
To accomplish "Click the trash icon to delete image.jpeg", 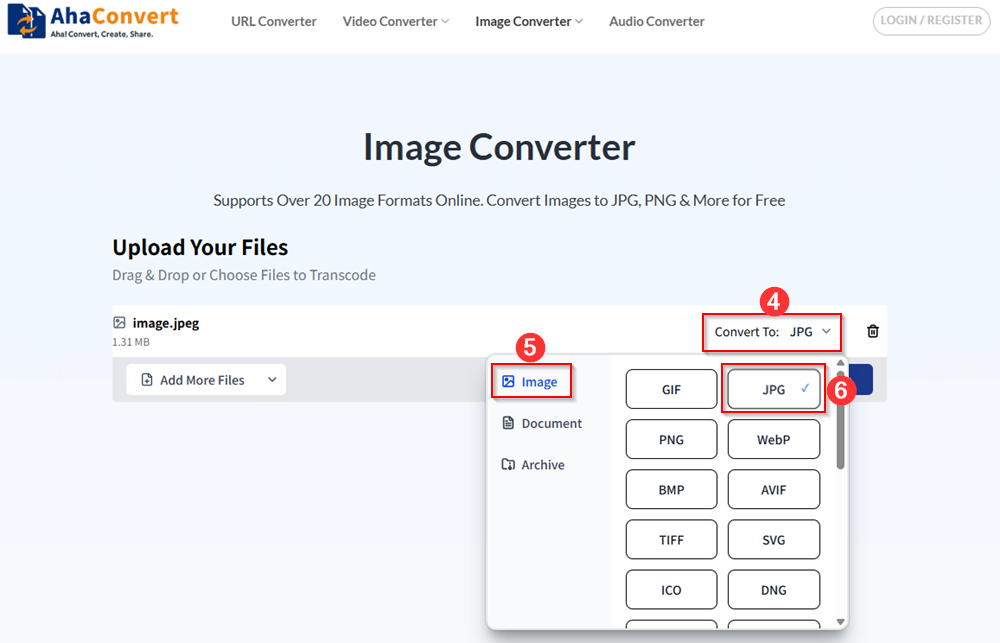I will tap(872, 330).
